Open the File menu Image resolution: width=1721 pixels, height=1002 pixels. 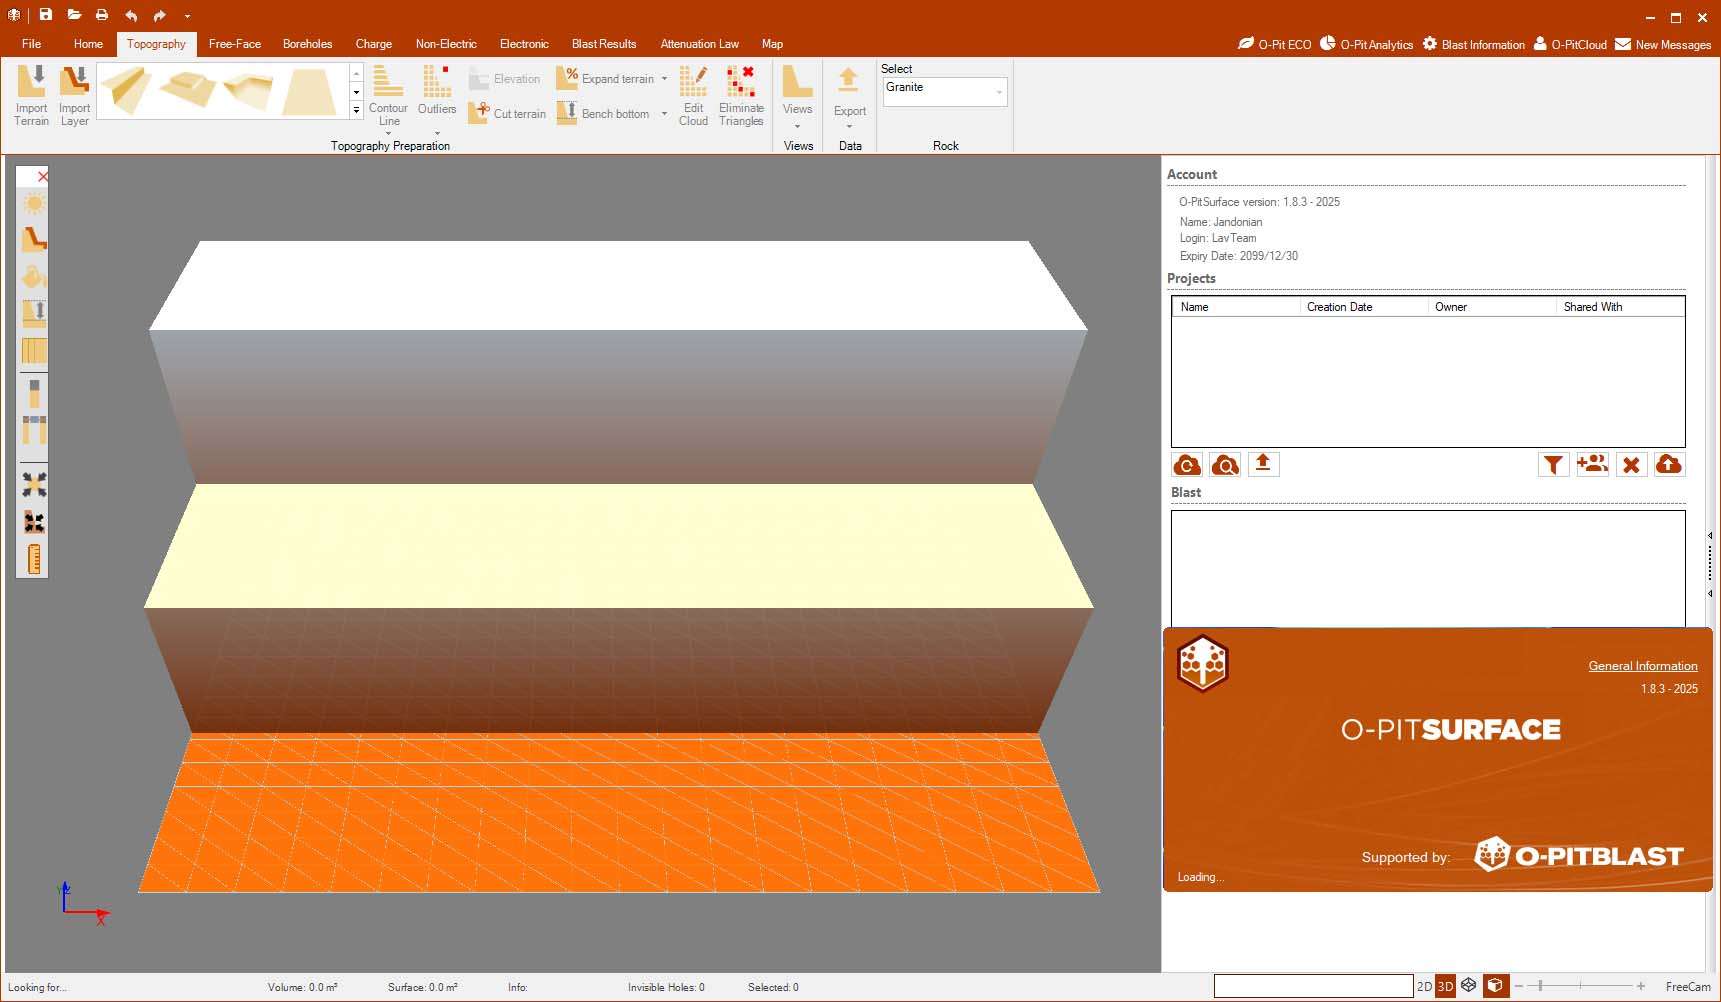32,44
